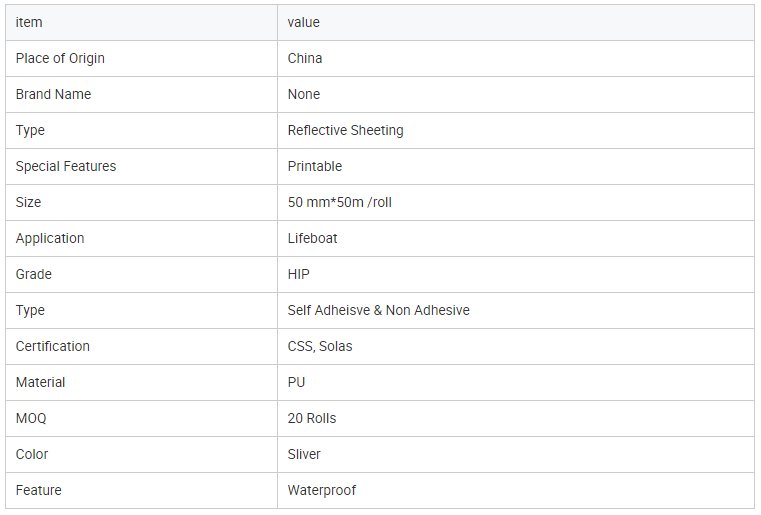The width and height of the screenshot is (761, 515).
Task: Select the 'Special Features' label cell
Action: pyautogui.click(x=66, y=166)
